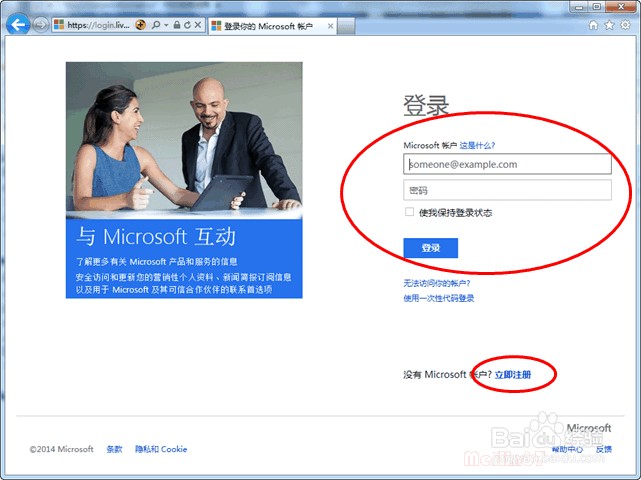641x480 pixels.
Task: Refresh the page with the reload icon
Action: tap(187, 25)
